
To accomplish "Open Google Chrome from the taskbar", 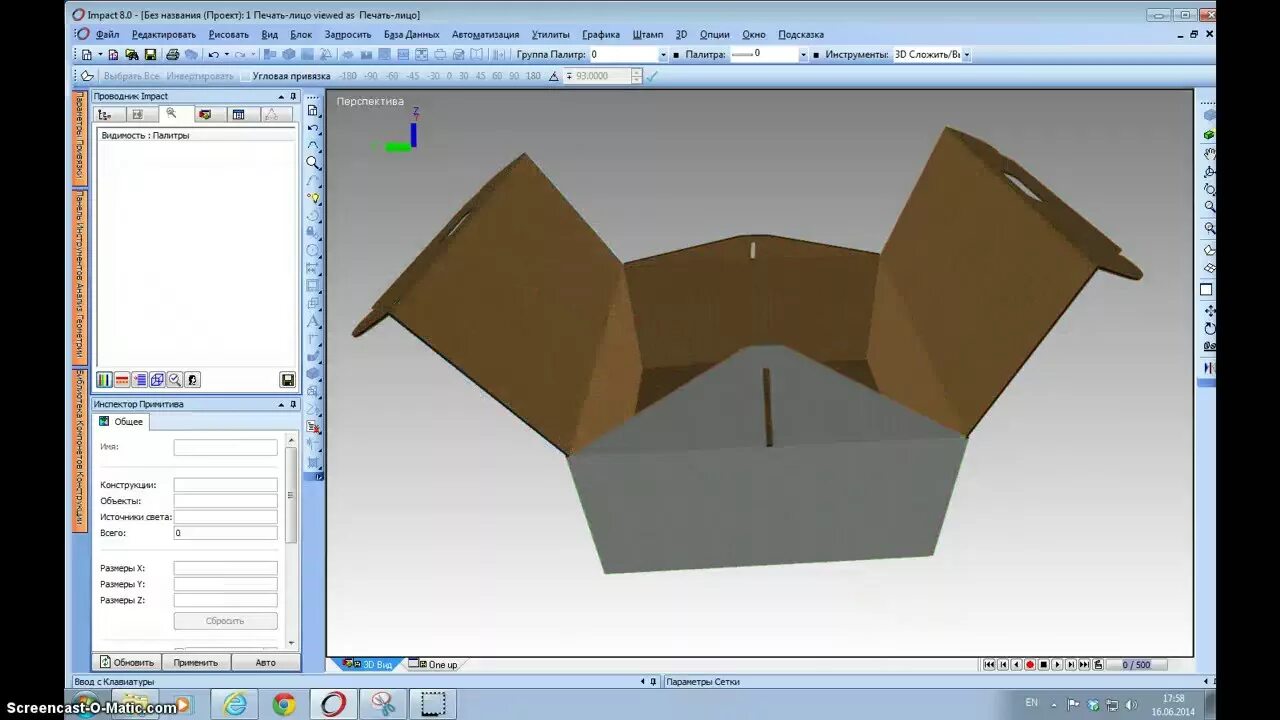I will point(284,704).
